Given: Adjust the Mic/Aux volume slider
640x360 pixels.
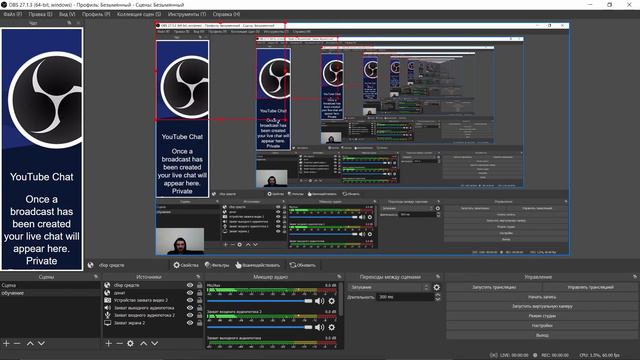Looking at the screenshot, I should (260, 301).
